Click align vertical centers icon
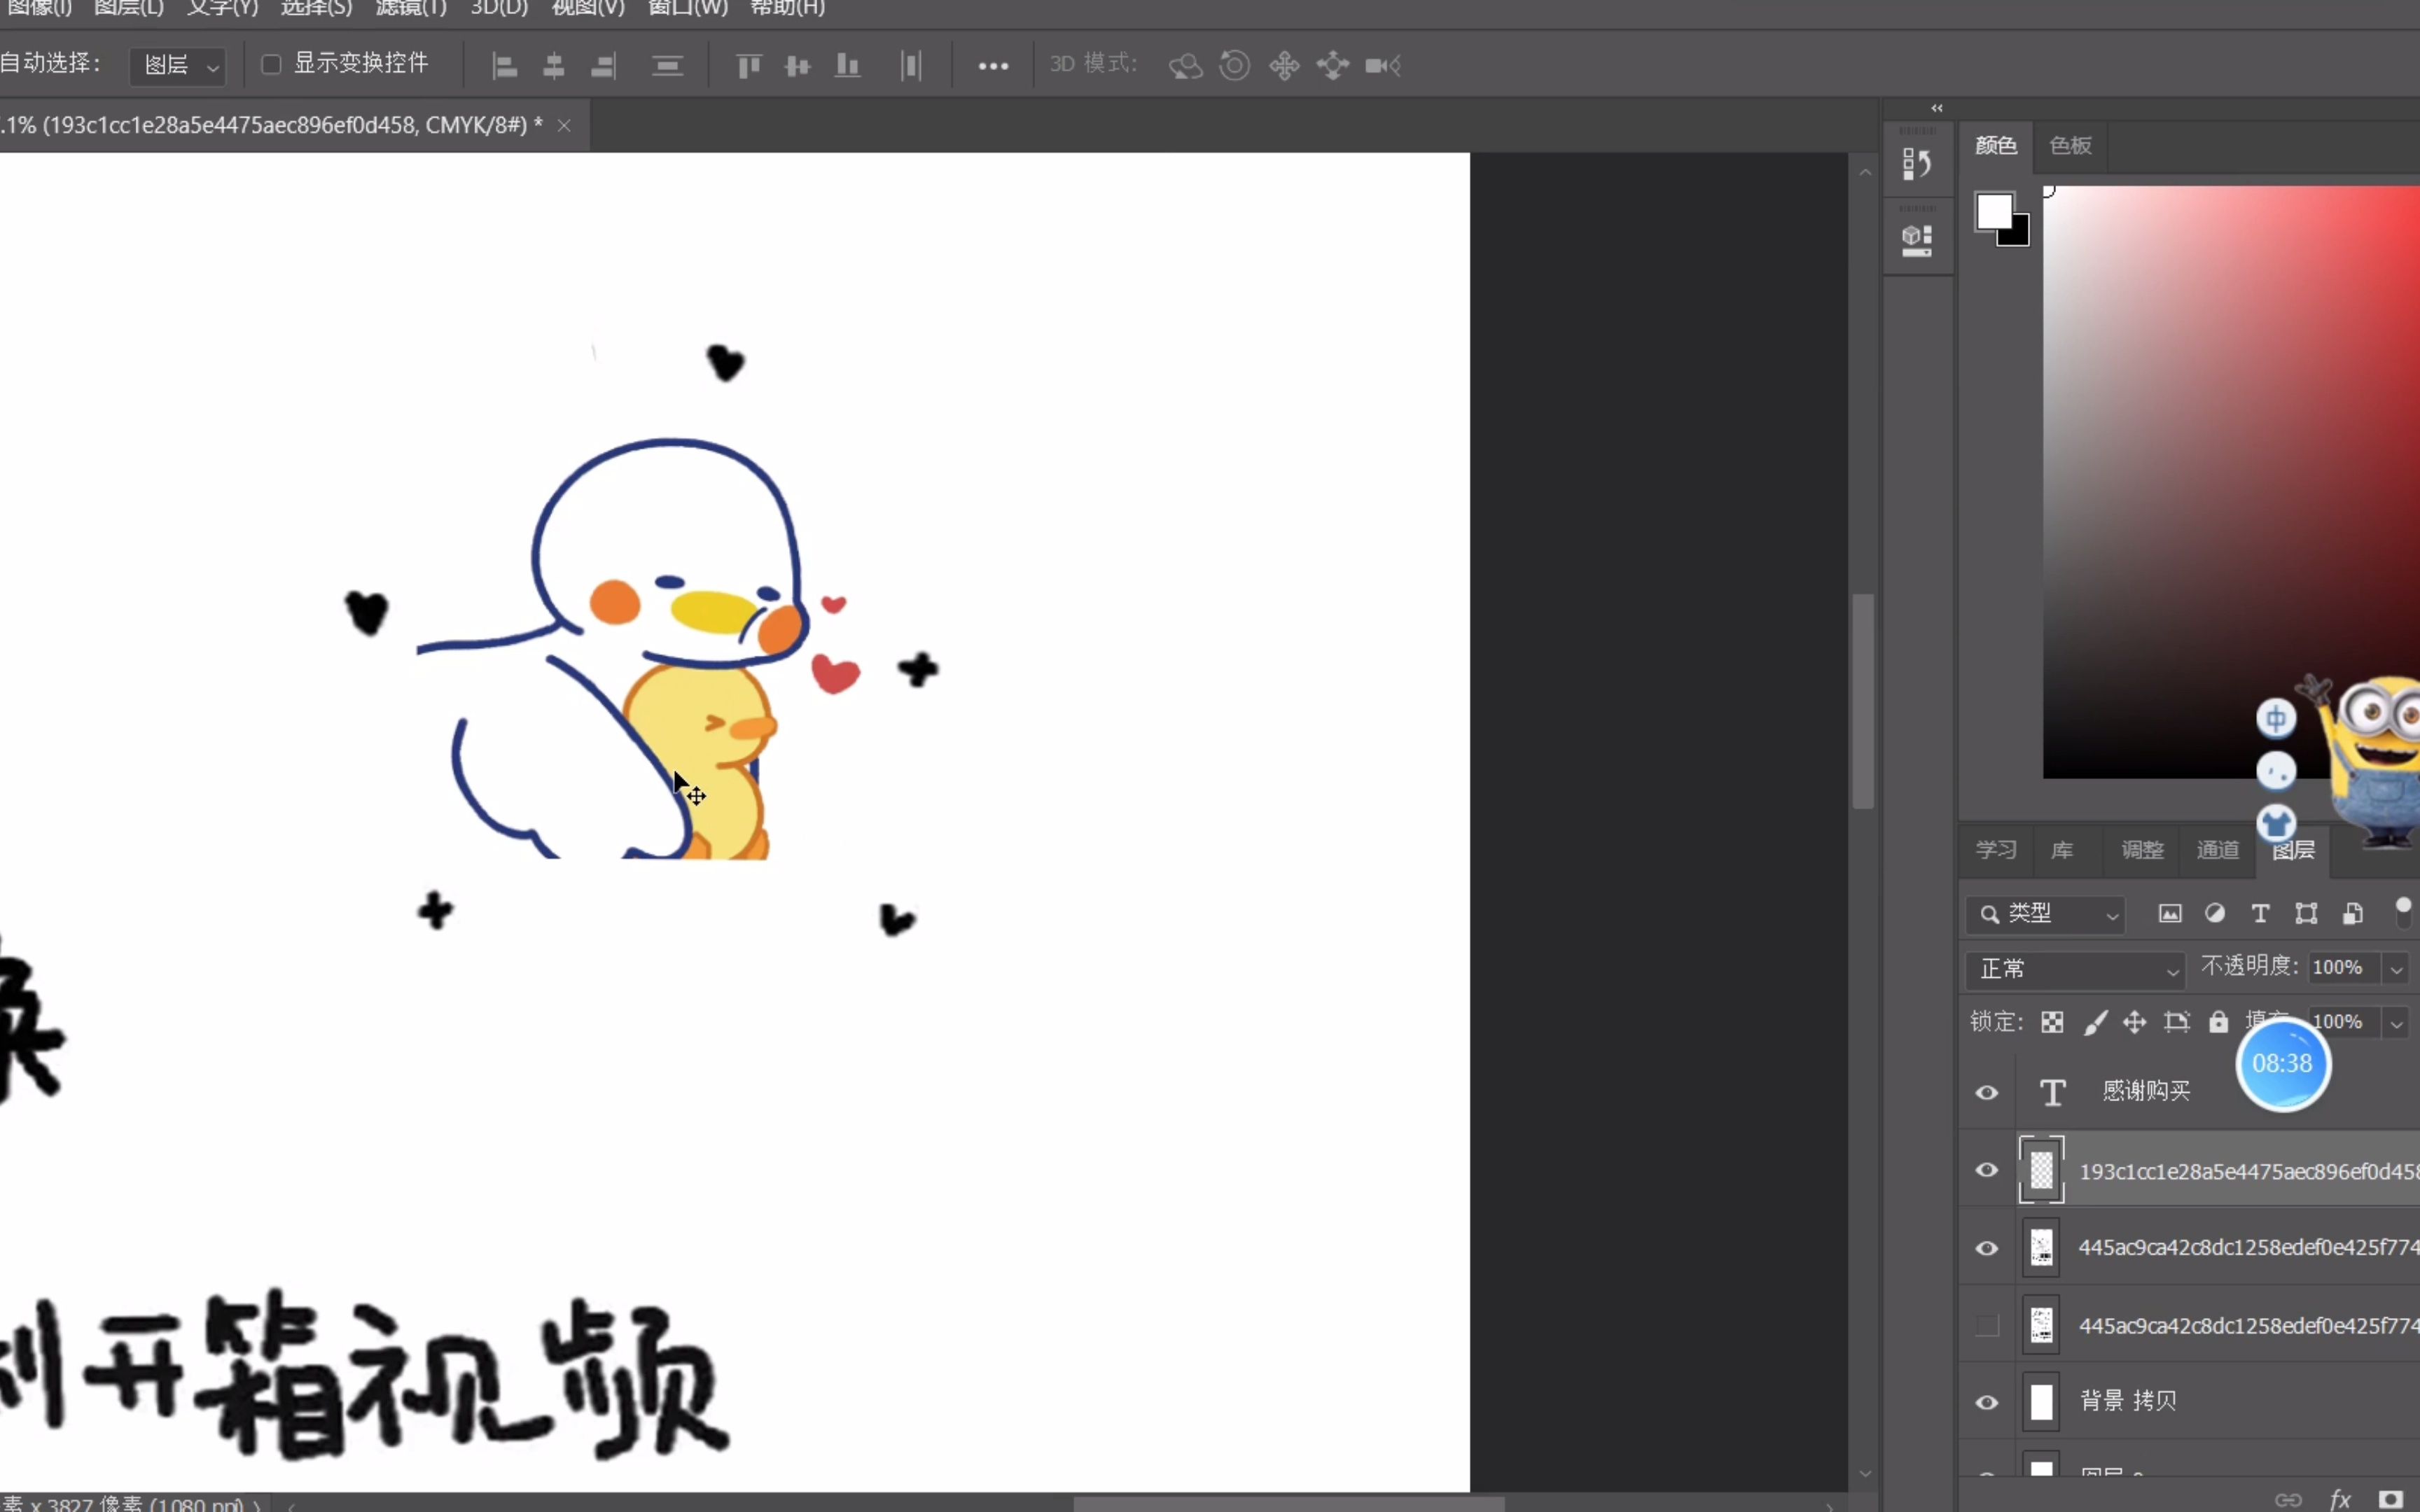Screen dimensions: 2420x1512 (797, 66)
